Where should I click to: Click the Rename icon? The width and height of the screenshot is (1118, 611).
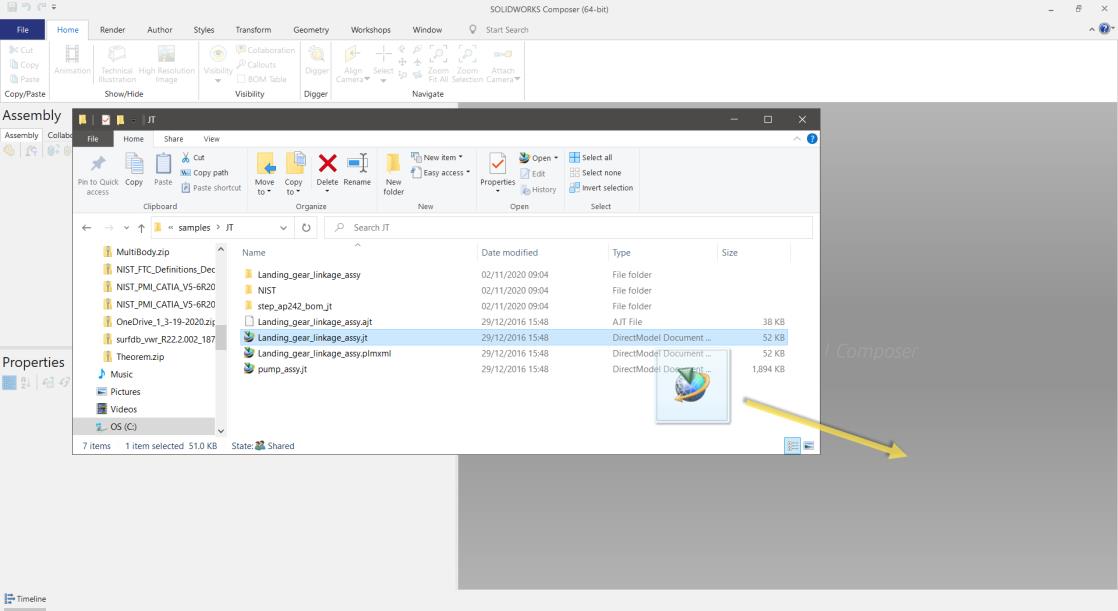357,163
